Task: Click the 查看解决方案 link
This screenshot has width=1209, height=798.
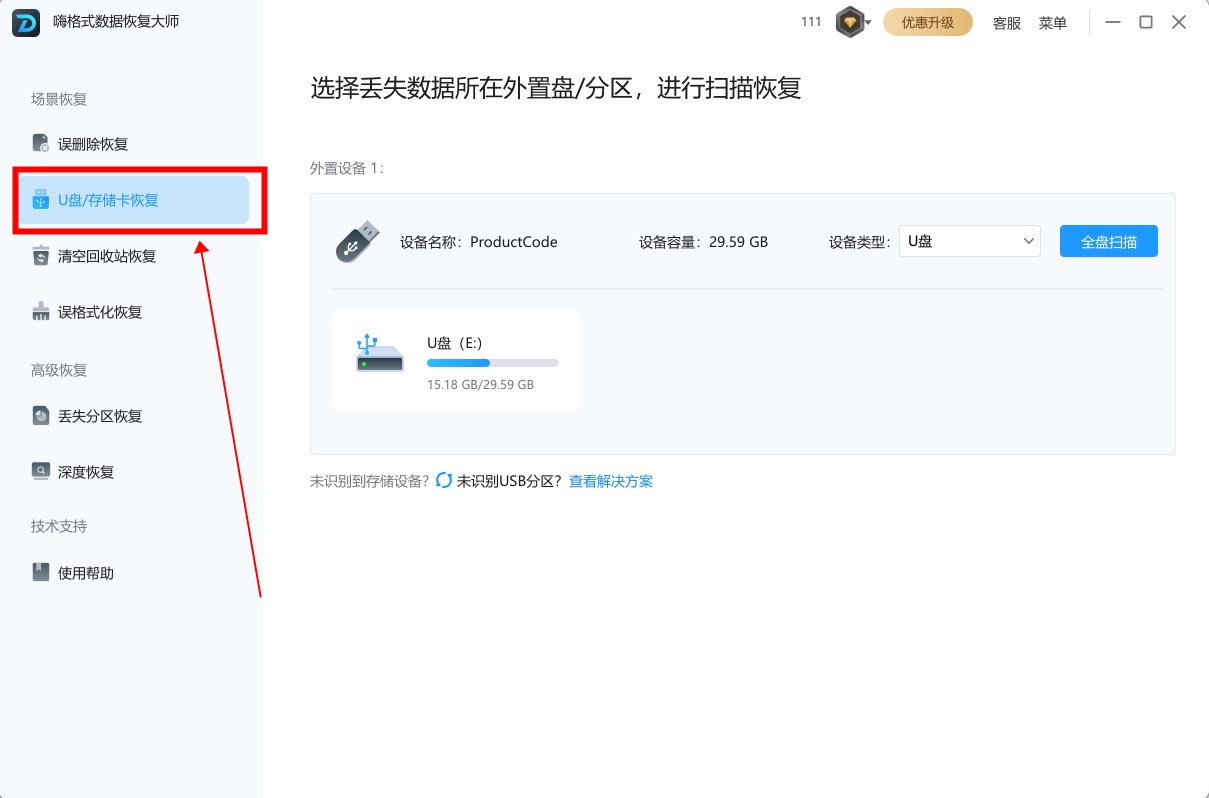Action: point(611,481)
